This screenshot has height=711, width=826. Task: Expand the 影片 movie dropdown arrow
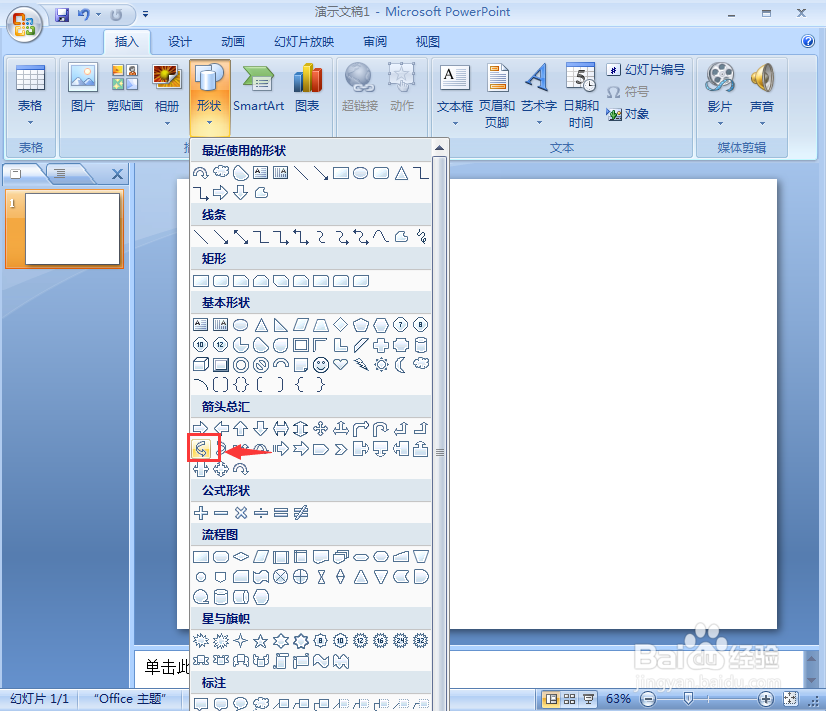[x=720, y=123]
